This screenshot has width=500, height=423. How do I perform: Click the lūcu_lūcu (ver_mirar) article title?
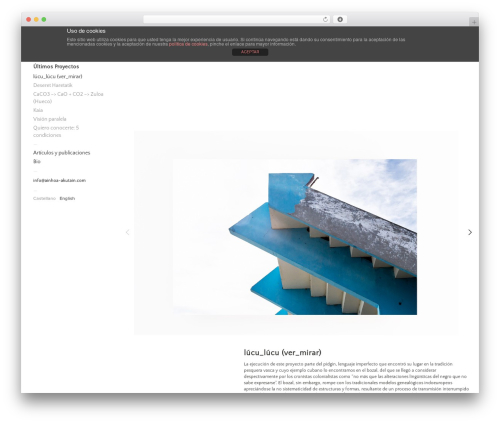coord(282,352)
